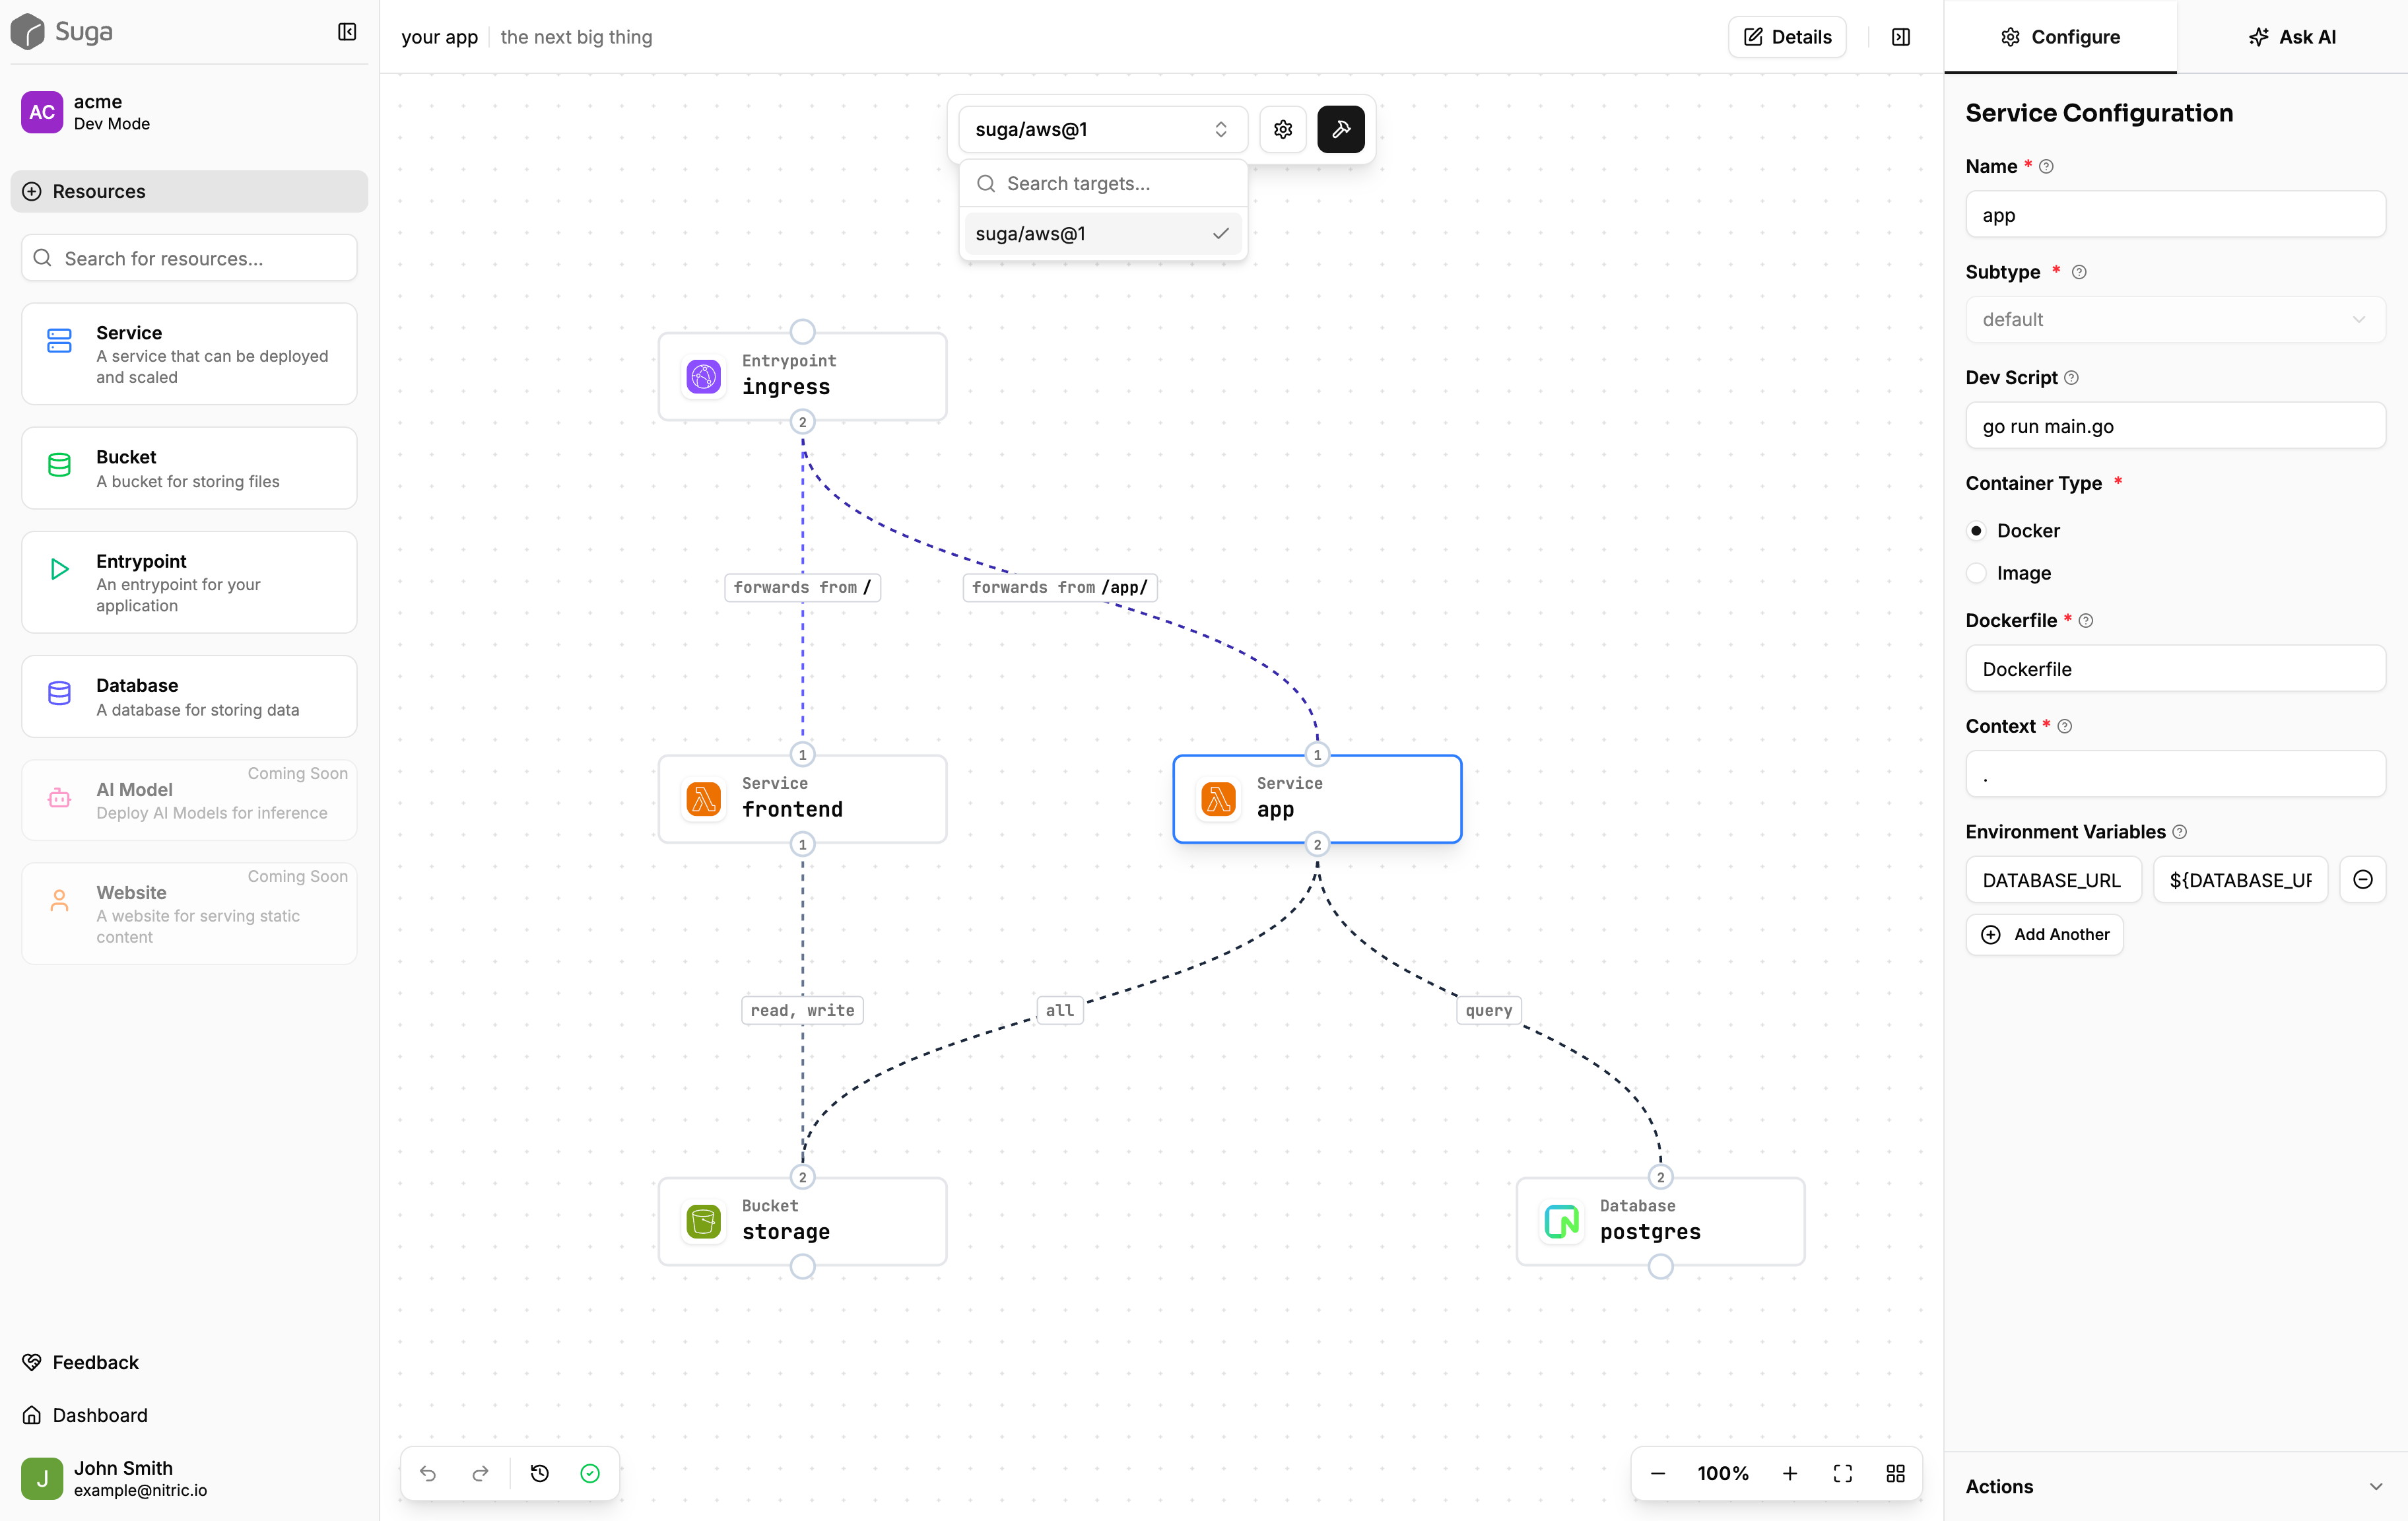Open version history clock icon
The image size is (2408, 1521).
click(539, 1473)
